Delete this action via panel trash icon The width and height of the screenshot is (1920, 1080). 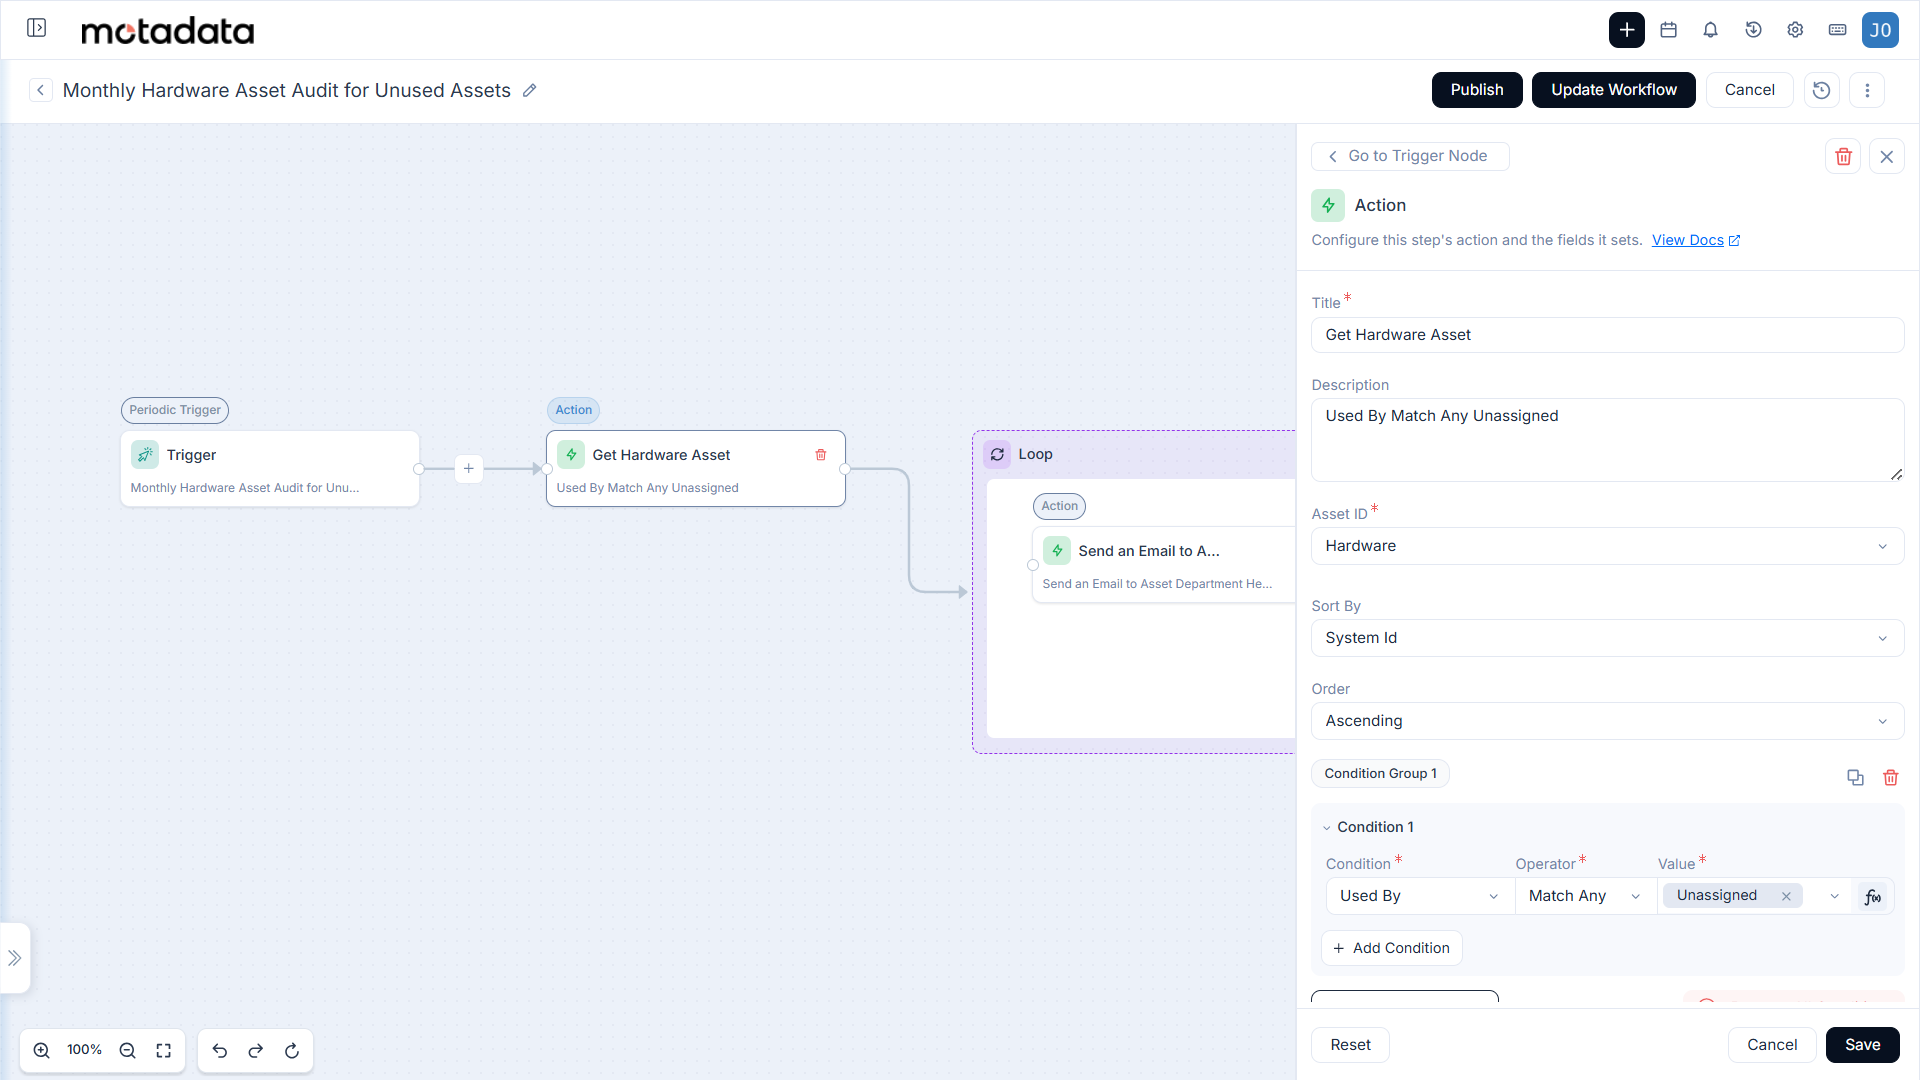pos(1843,156)
